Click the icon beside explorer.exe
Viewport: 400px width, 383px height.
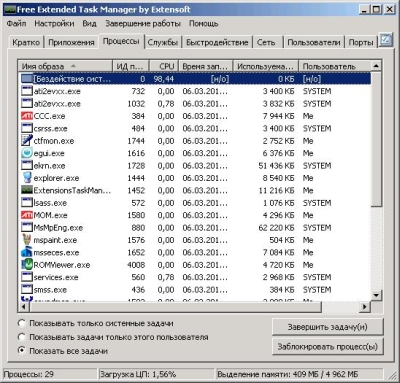pyautogui.click(x=27, y=178)
